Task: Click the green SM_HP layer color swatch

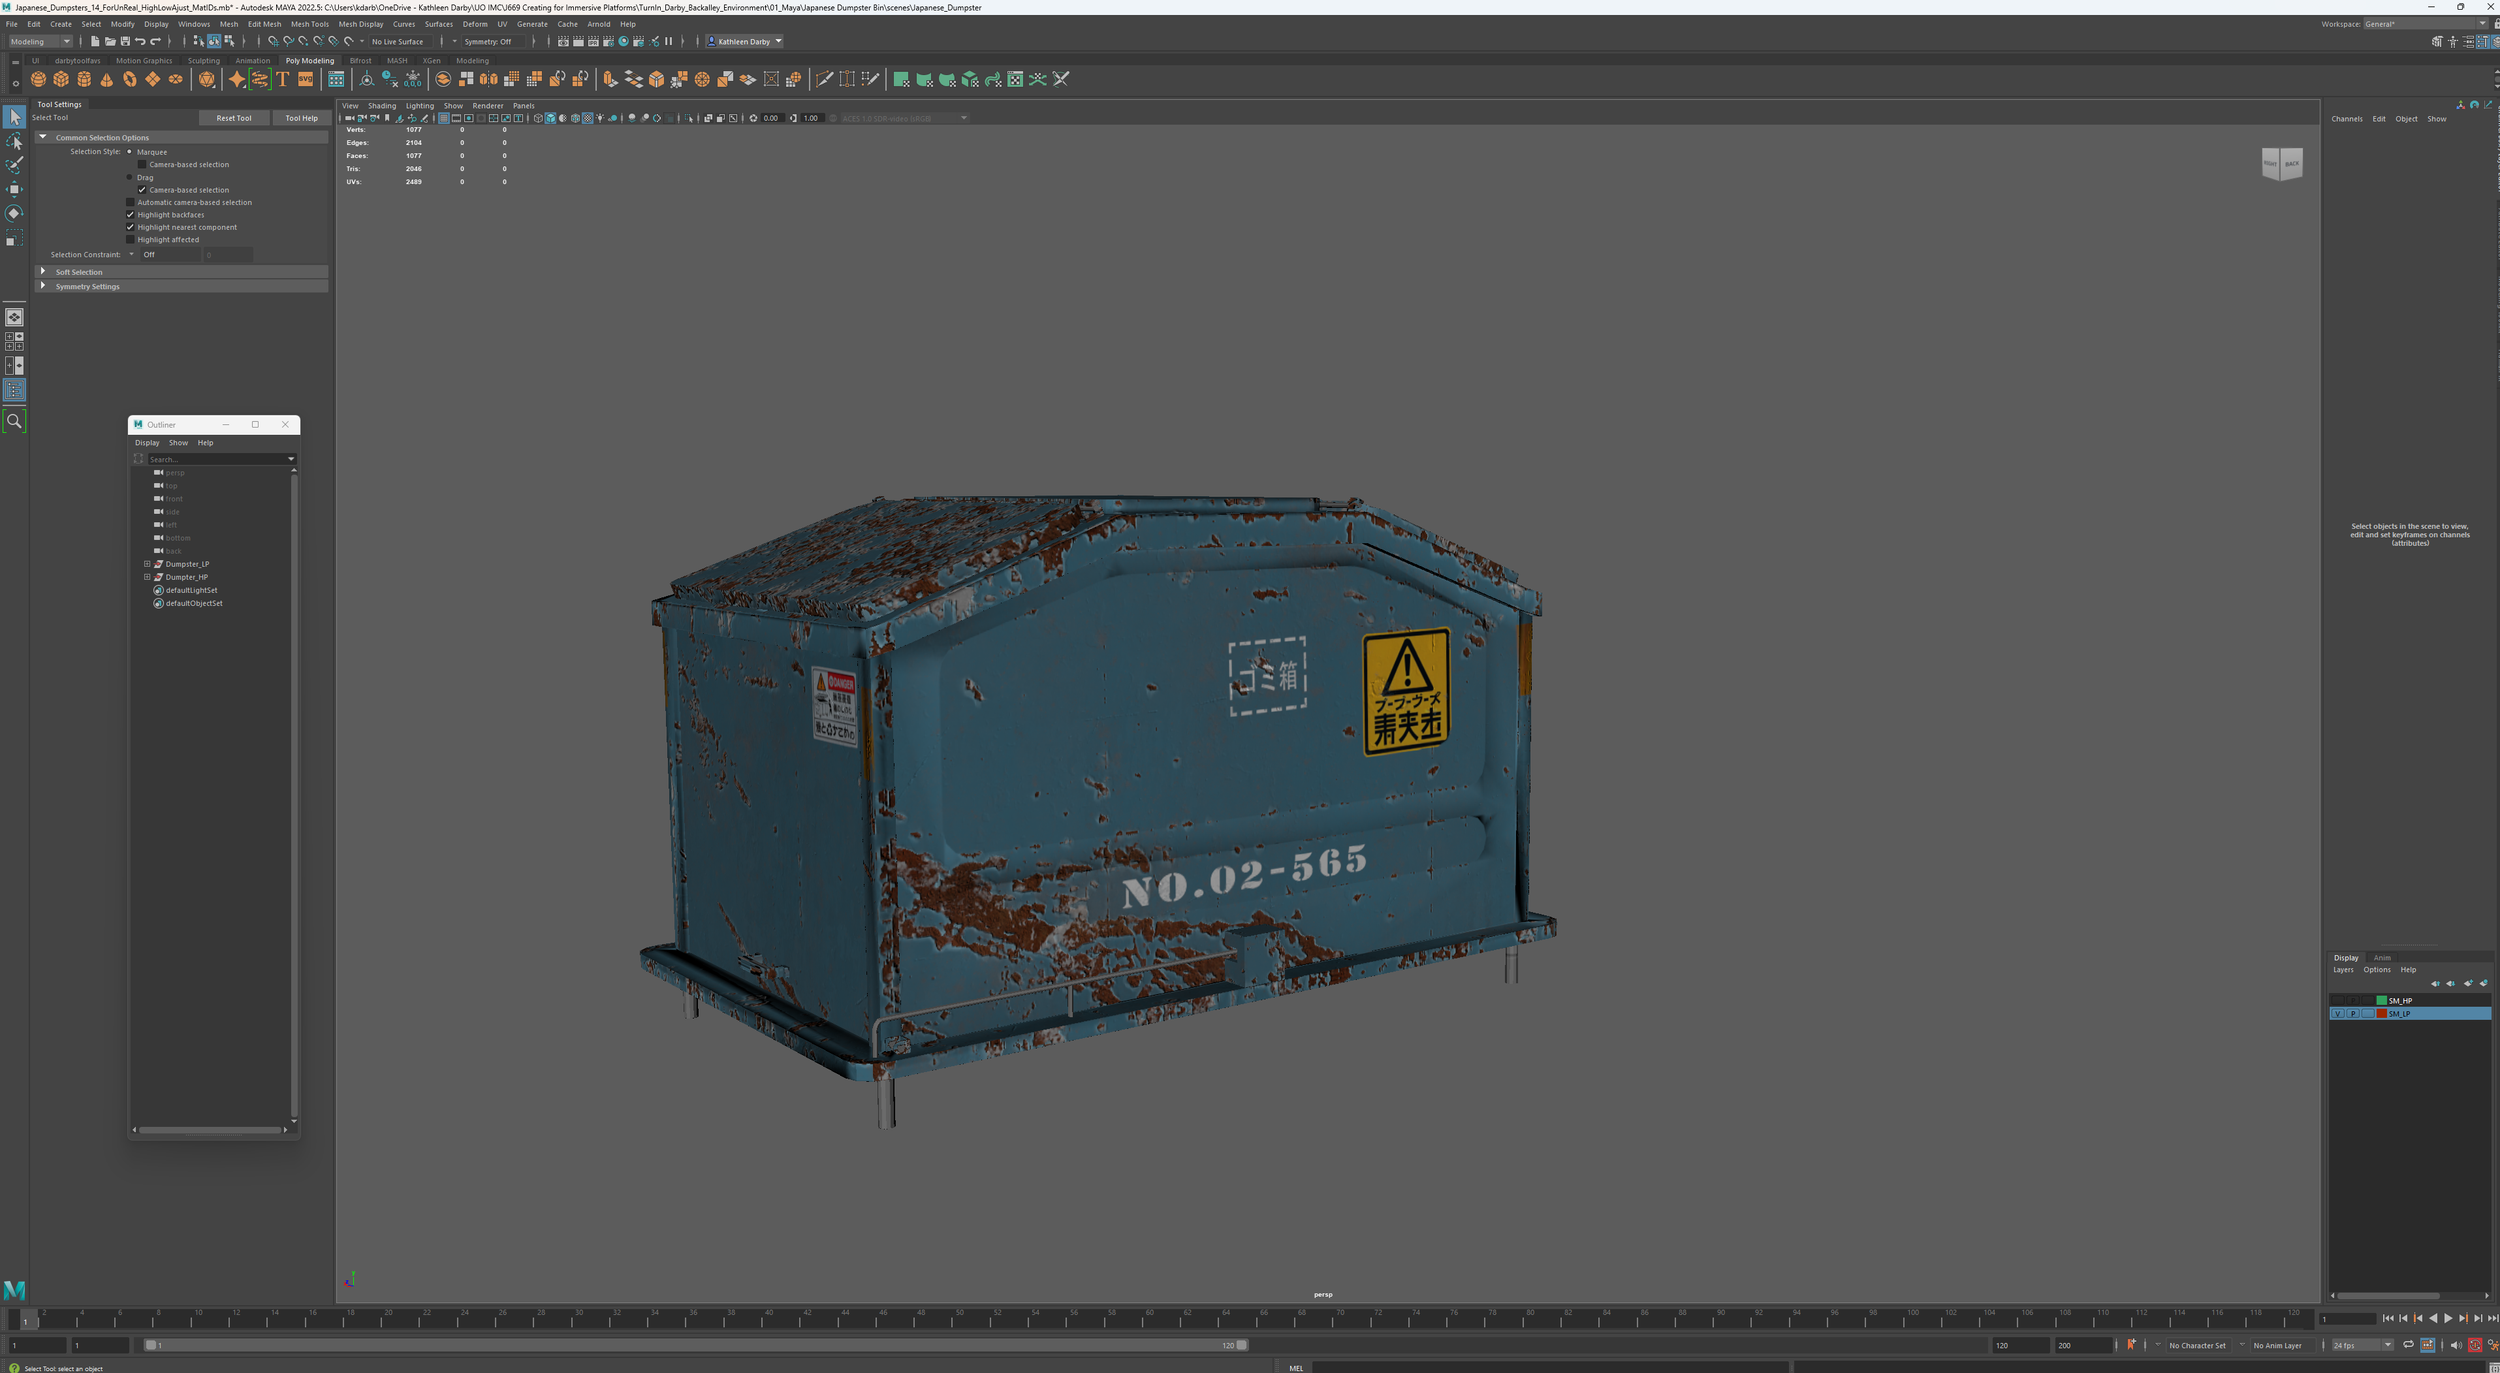Action: (x=2382, y=1000)
